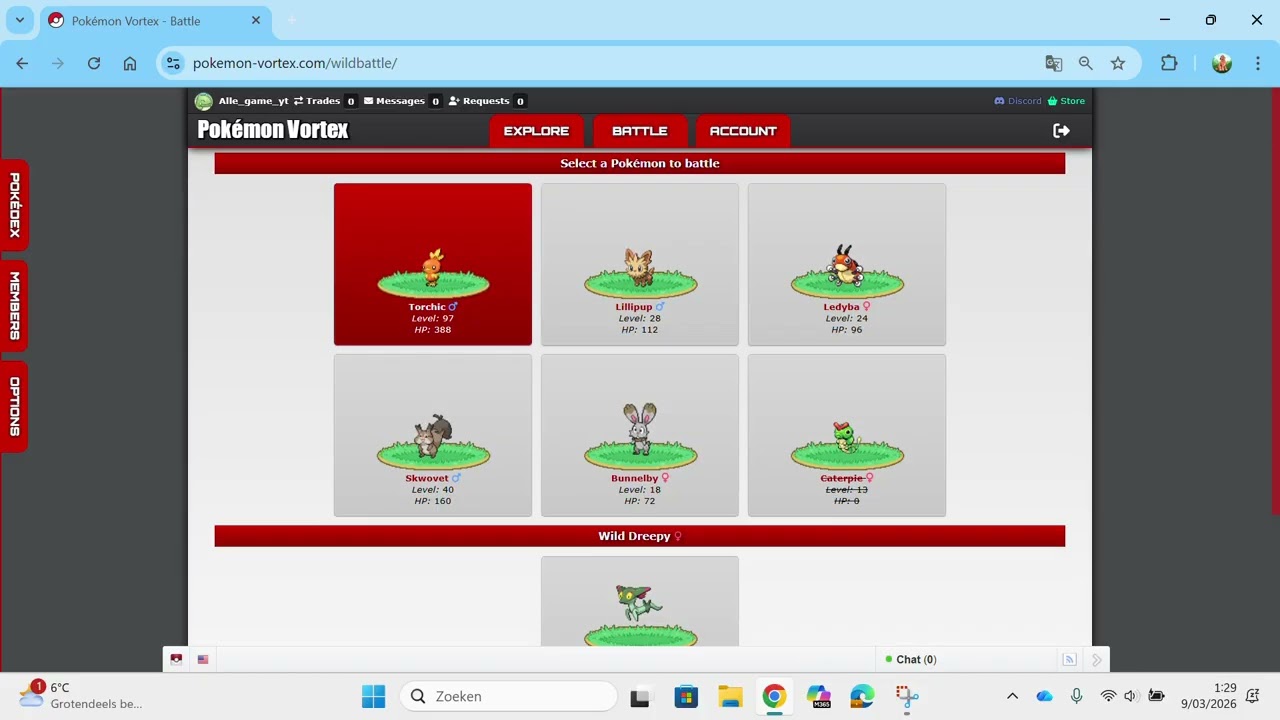Click the wild Dreepy sprite
The image size is (1280, 720).
(x=639, y=603)
